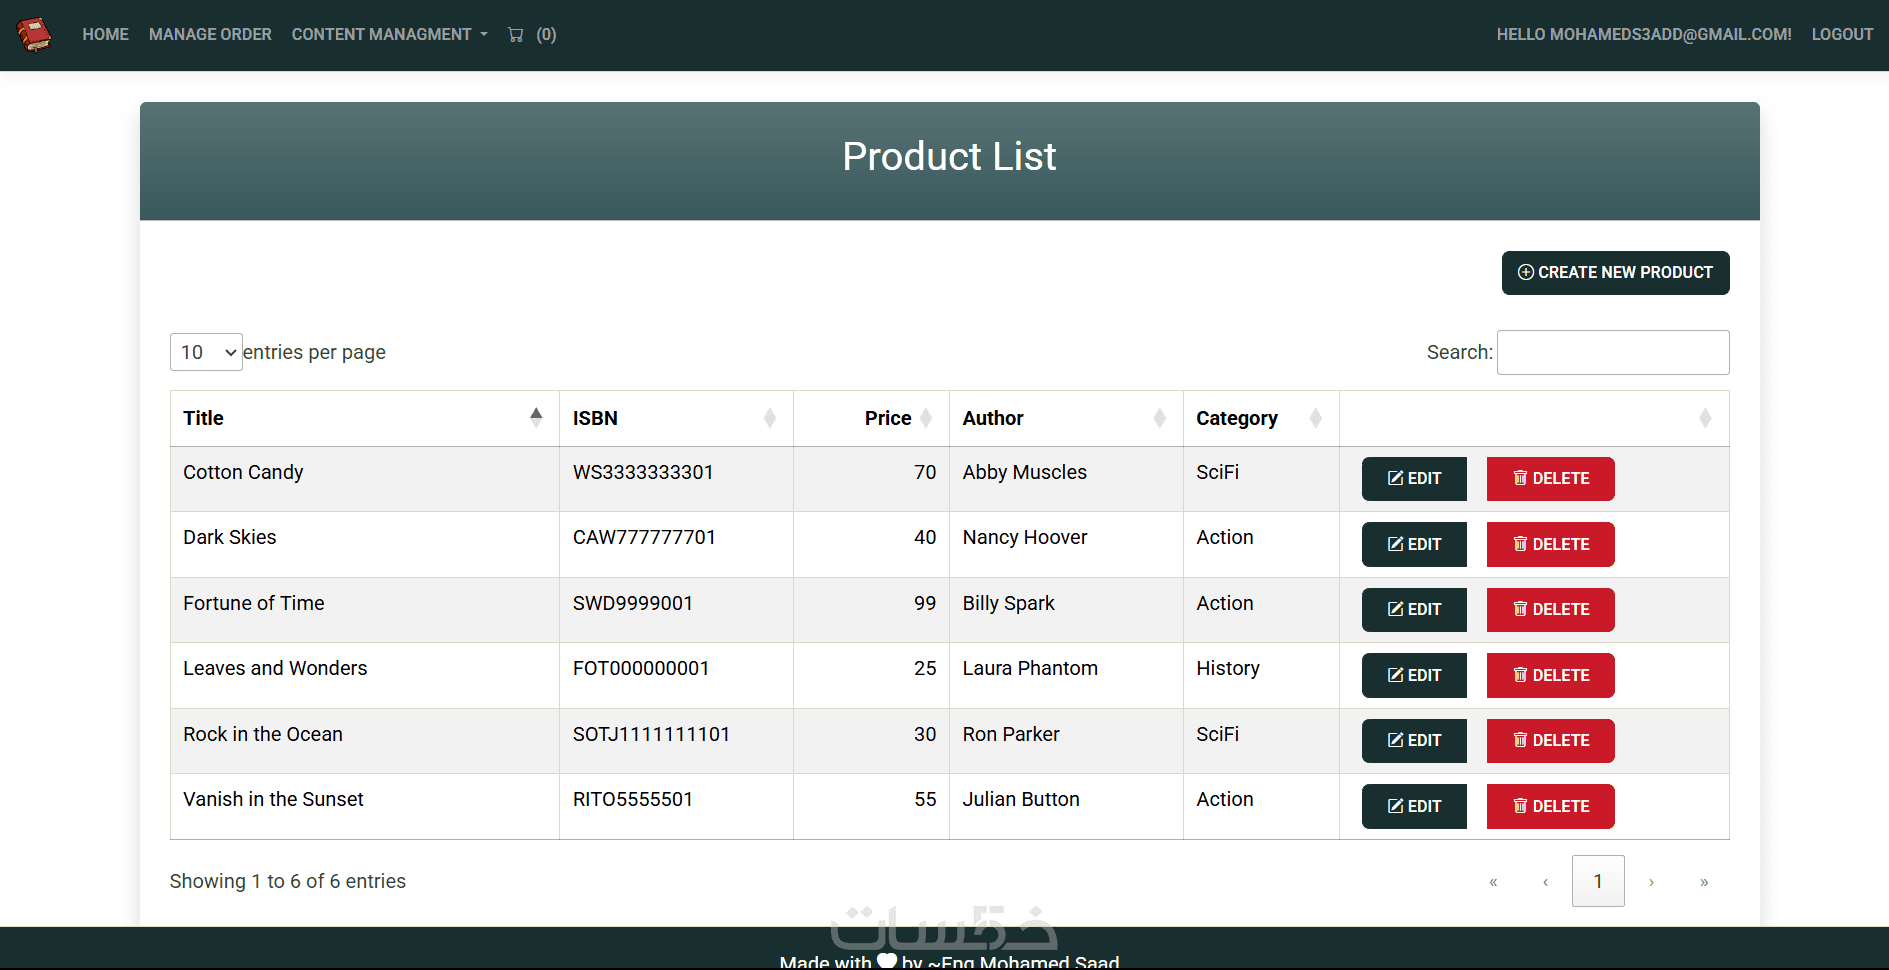Sort by Category column arrows
The width and height of the screenshot is (1889, 970).
(x=1315, y=418)
